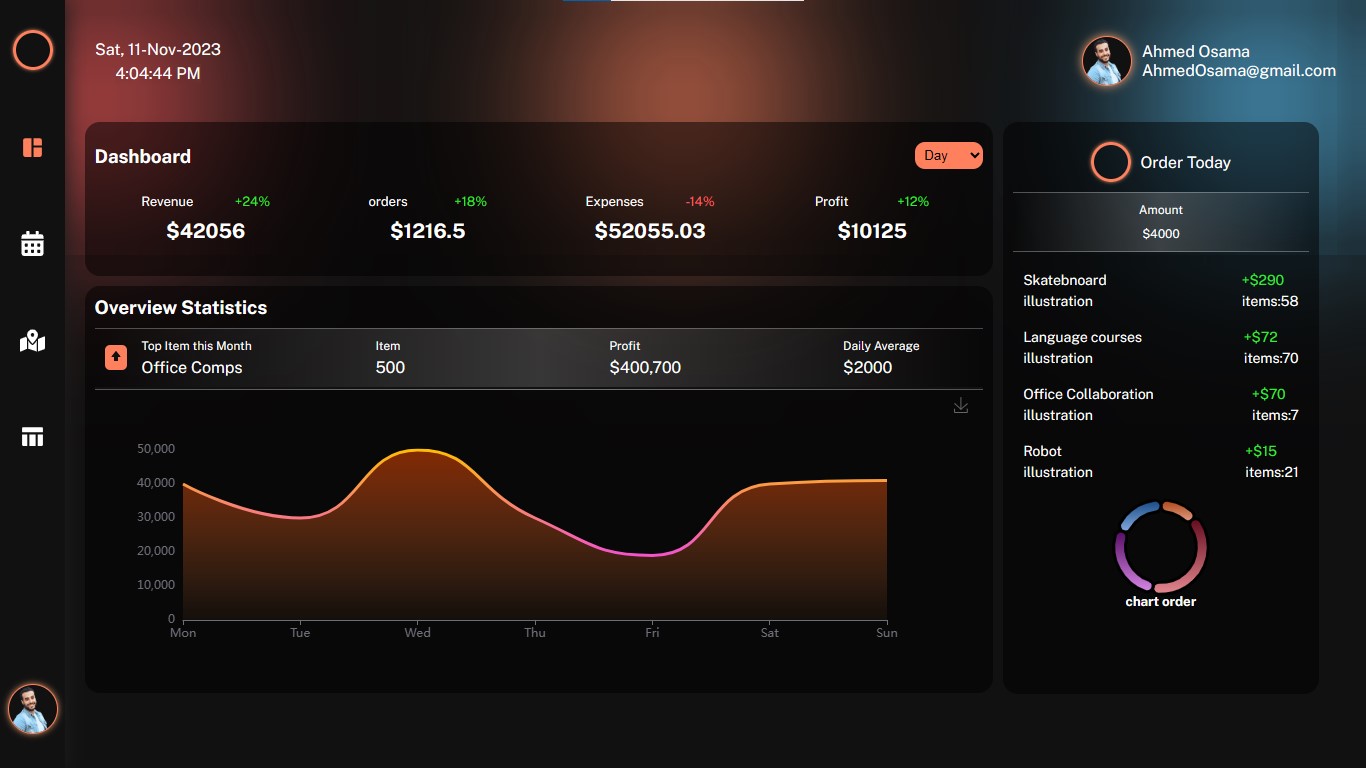
Task: Click profile avatar at sidebar bottom
Action: tap(33, 709)
